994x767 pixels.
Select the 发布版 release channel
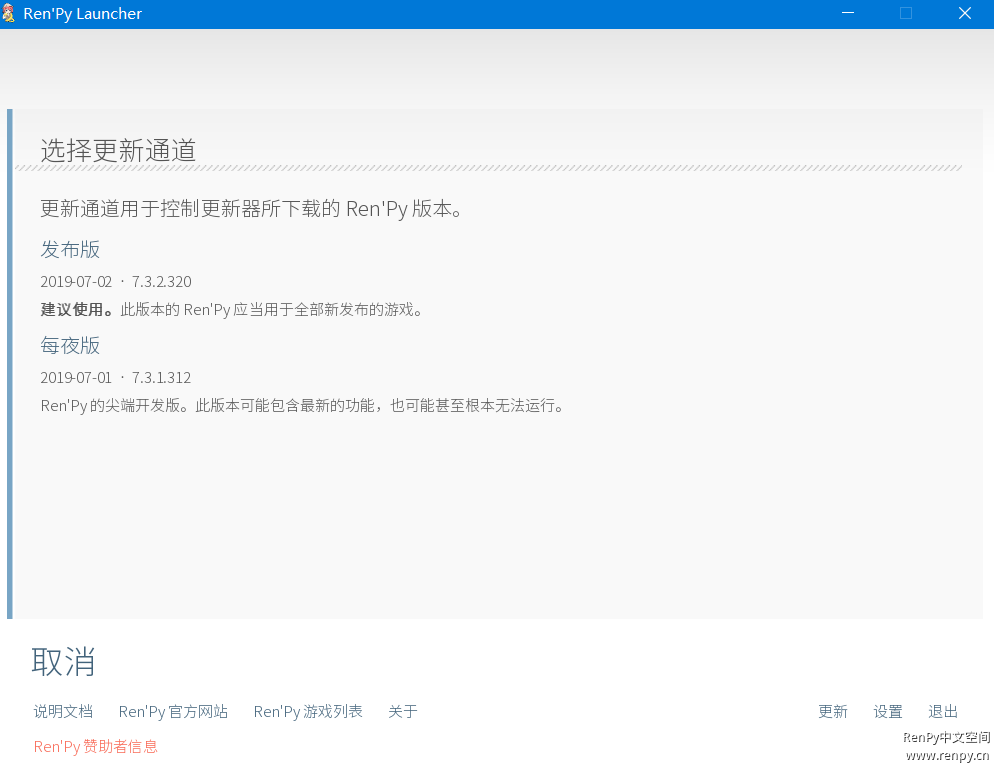(70, 249)
